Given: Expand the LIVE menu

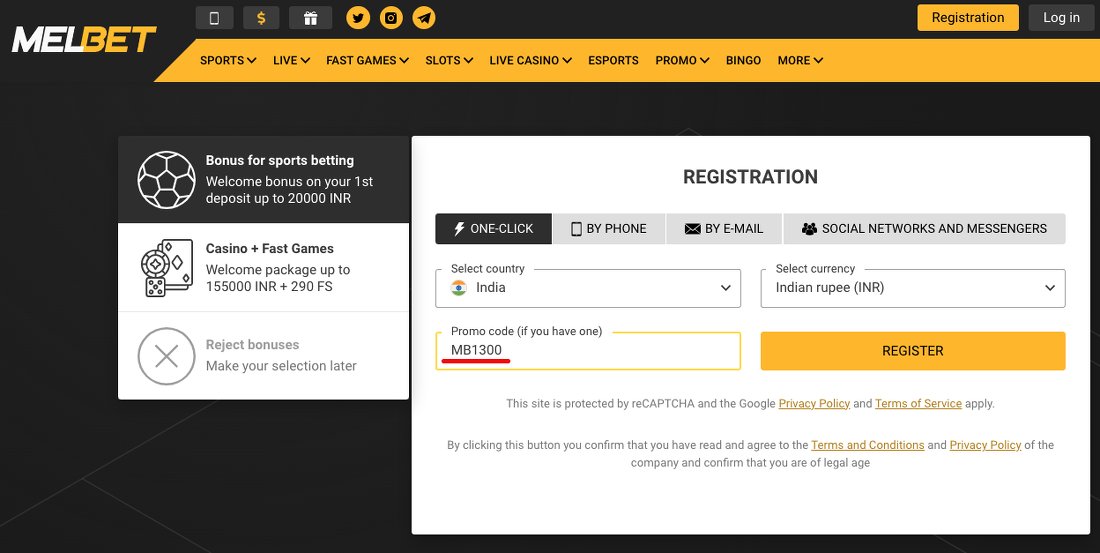Looking at the screenshot, I should [291, 60].
